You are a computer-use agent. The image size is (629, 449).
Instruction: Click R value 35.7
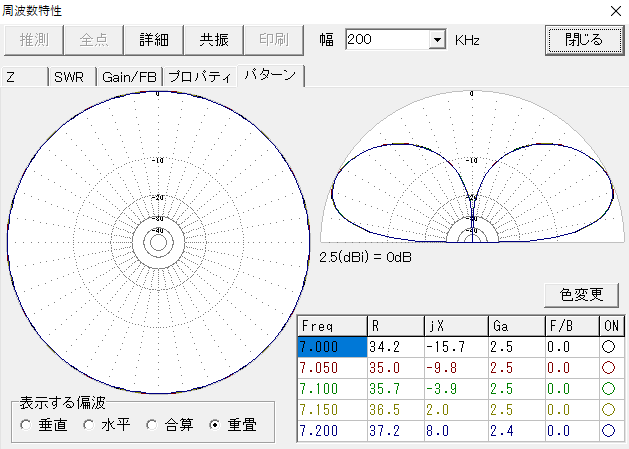[396, 388]
